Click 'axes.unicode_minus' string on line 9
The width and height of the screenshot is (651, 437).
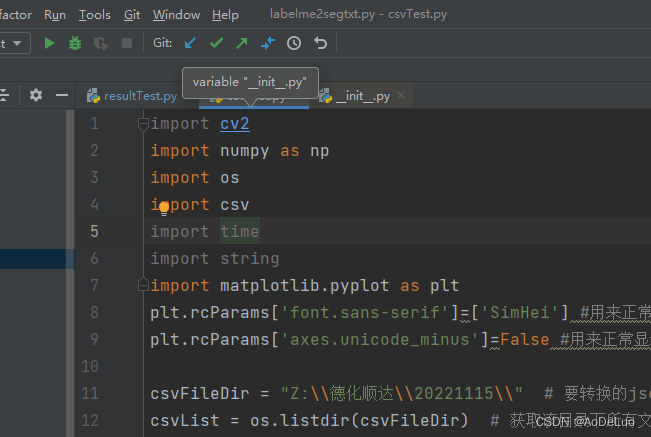pos(379,339)
